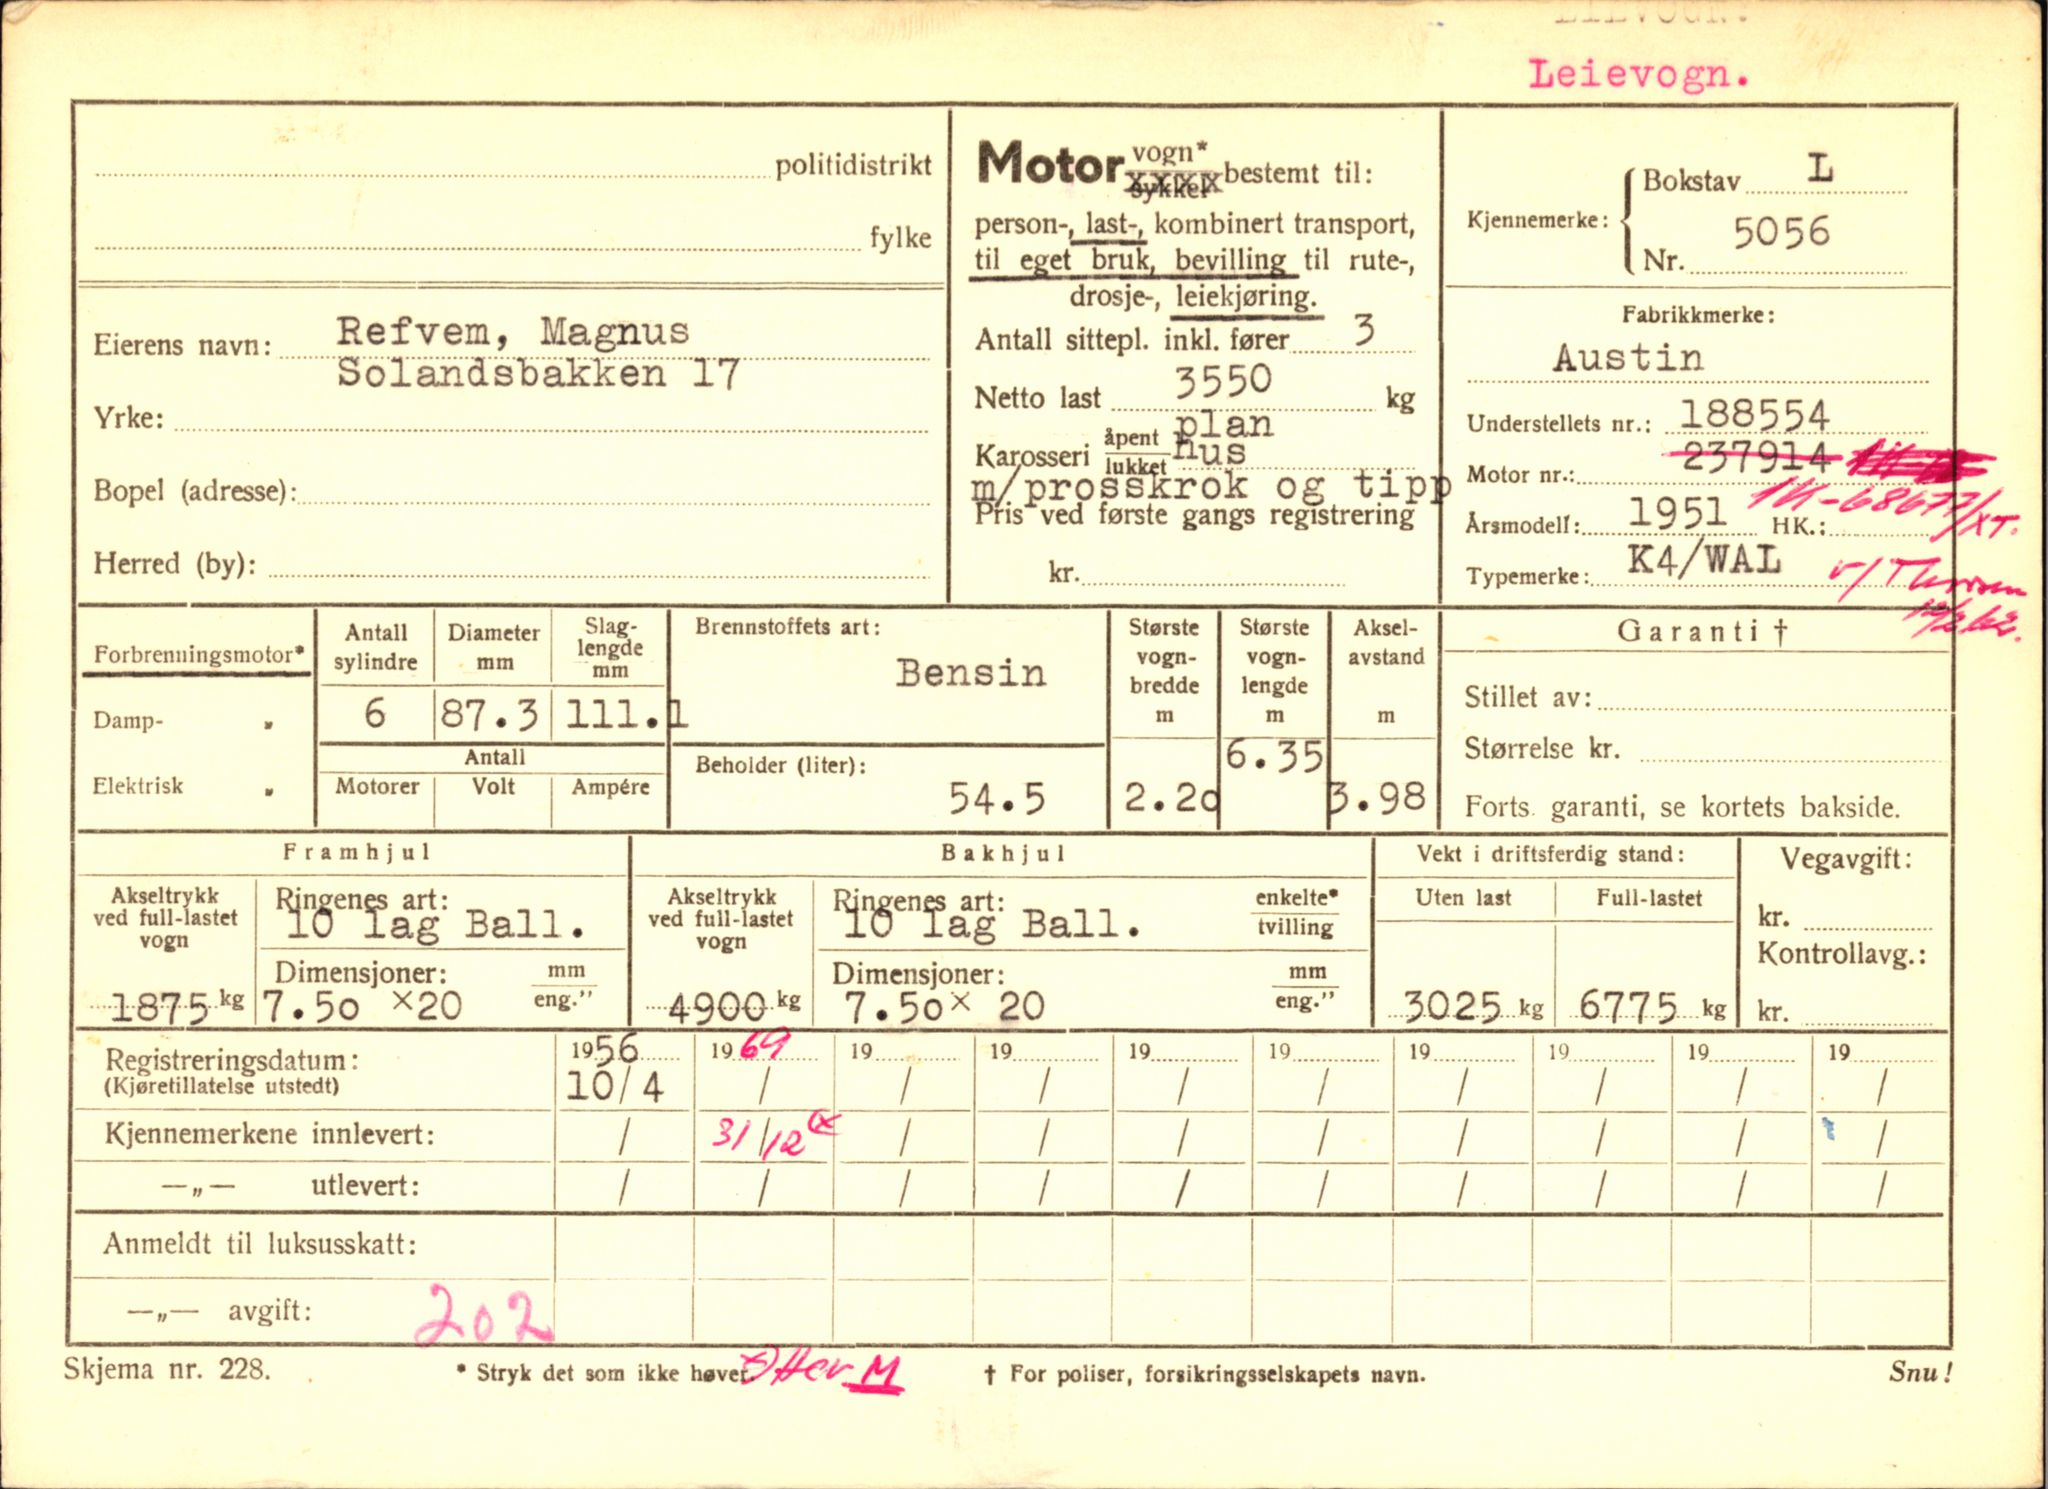Screen dimensions: 2048x1489
Task: Click the 'm/prosskrok og tipp' text
Action: [x=1210, y=486]
